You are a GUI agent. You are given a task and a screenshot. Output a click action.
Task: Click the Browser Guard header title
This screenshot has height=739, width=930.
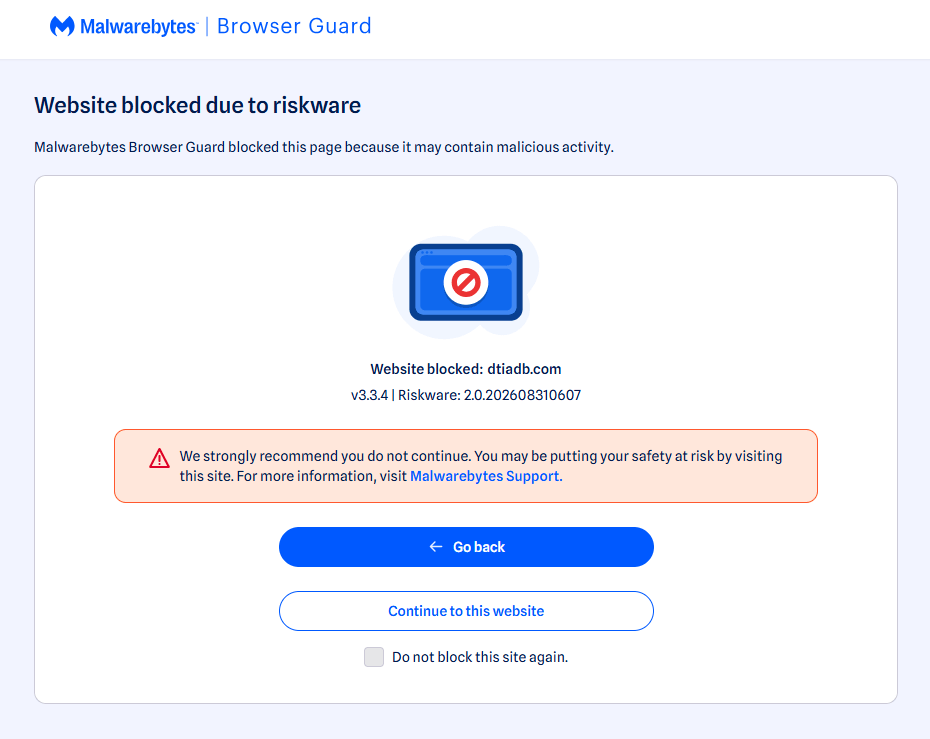coord(294,26)
